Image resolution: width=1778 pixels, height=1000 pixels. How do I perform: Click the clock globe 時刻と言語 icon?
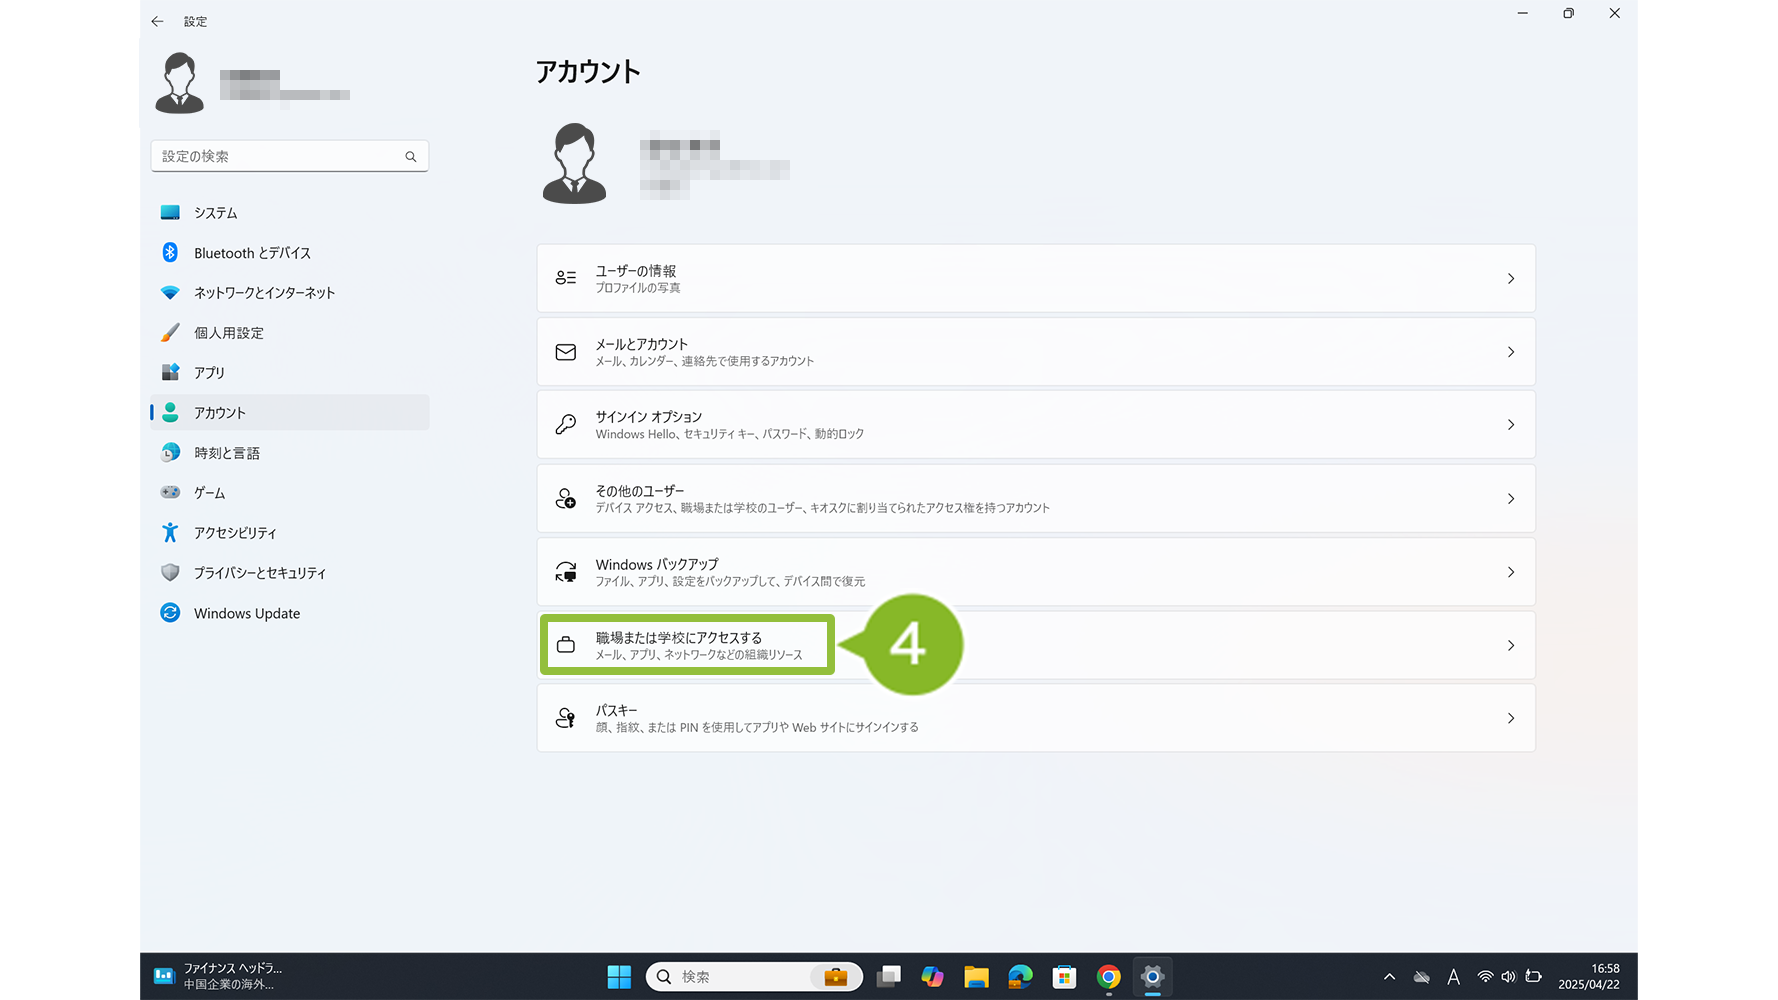(170, 453)
